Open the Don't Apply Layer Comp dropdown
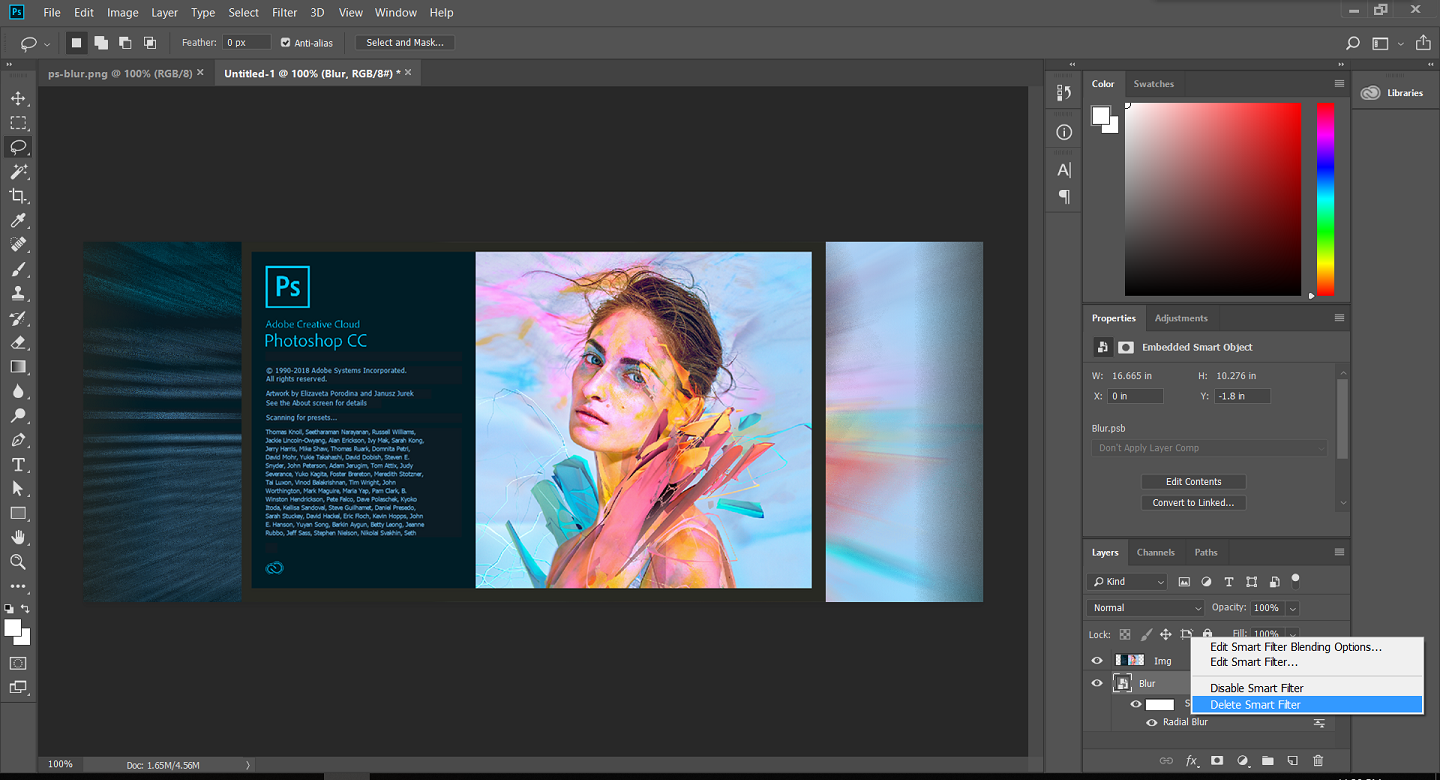Screen dimensions: 1440x780 click(1209, 448)
